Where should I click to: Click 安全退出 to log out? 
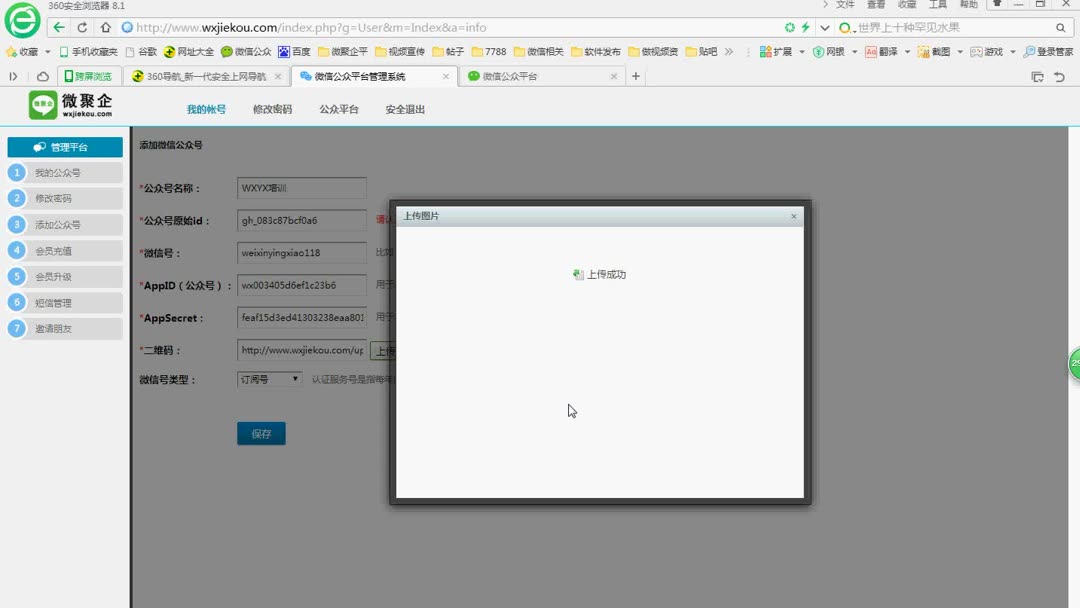pos(404,108)
